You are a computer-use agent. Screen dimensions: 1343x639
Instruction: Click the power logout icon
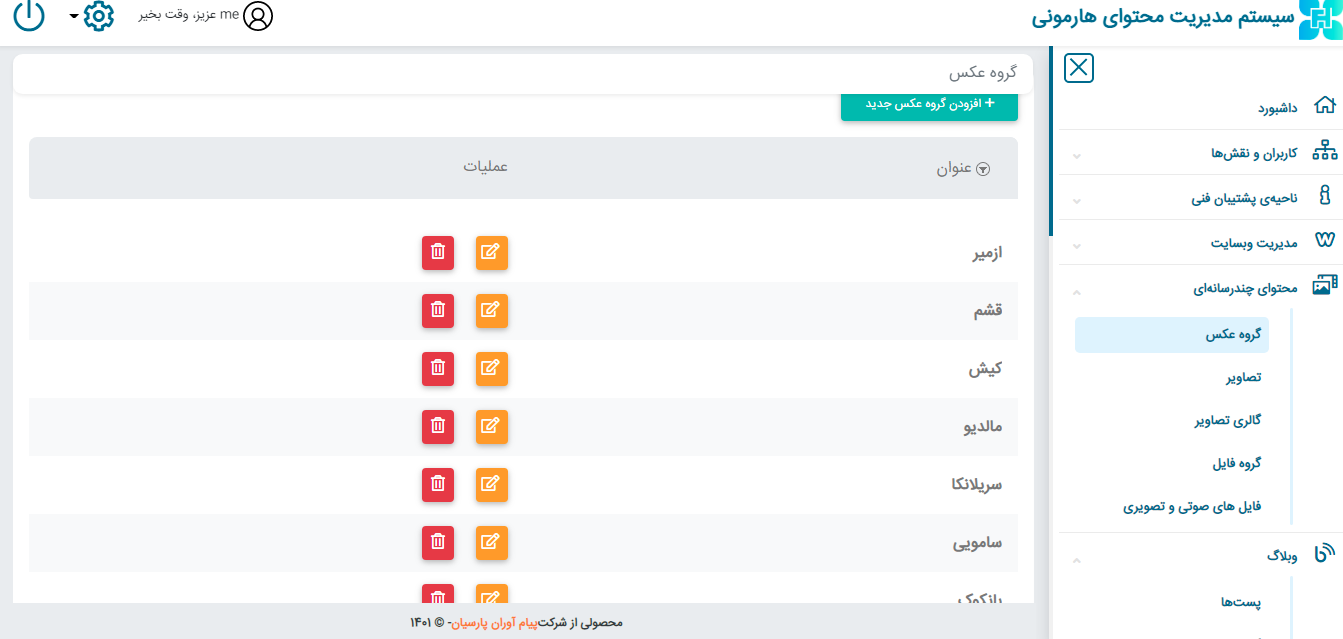click(x=29, y=16)
